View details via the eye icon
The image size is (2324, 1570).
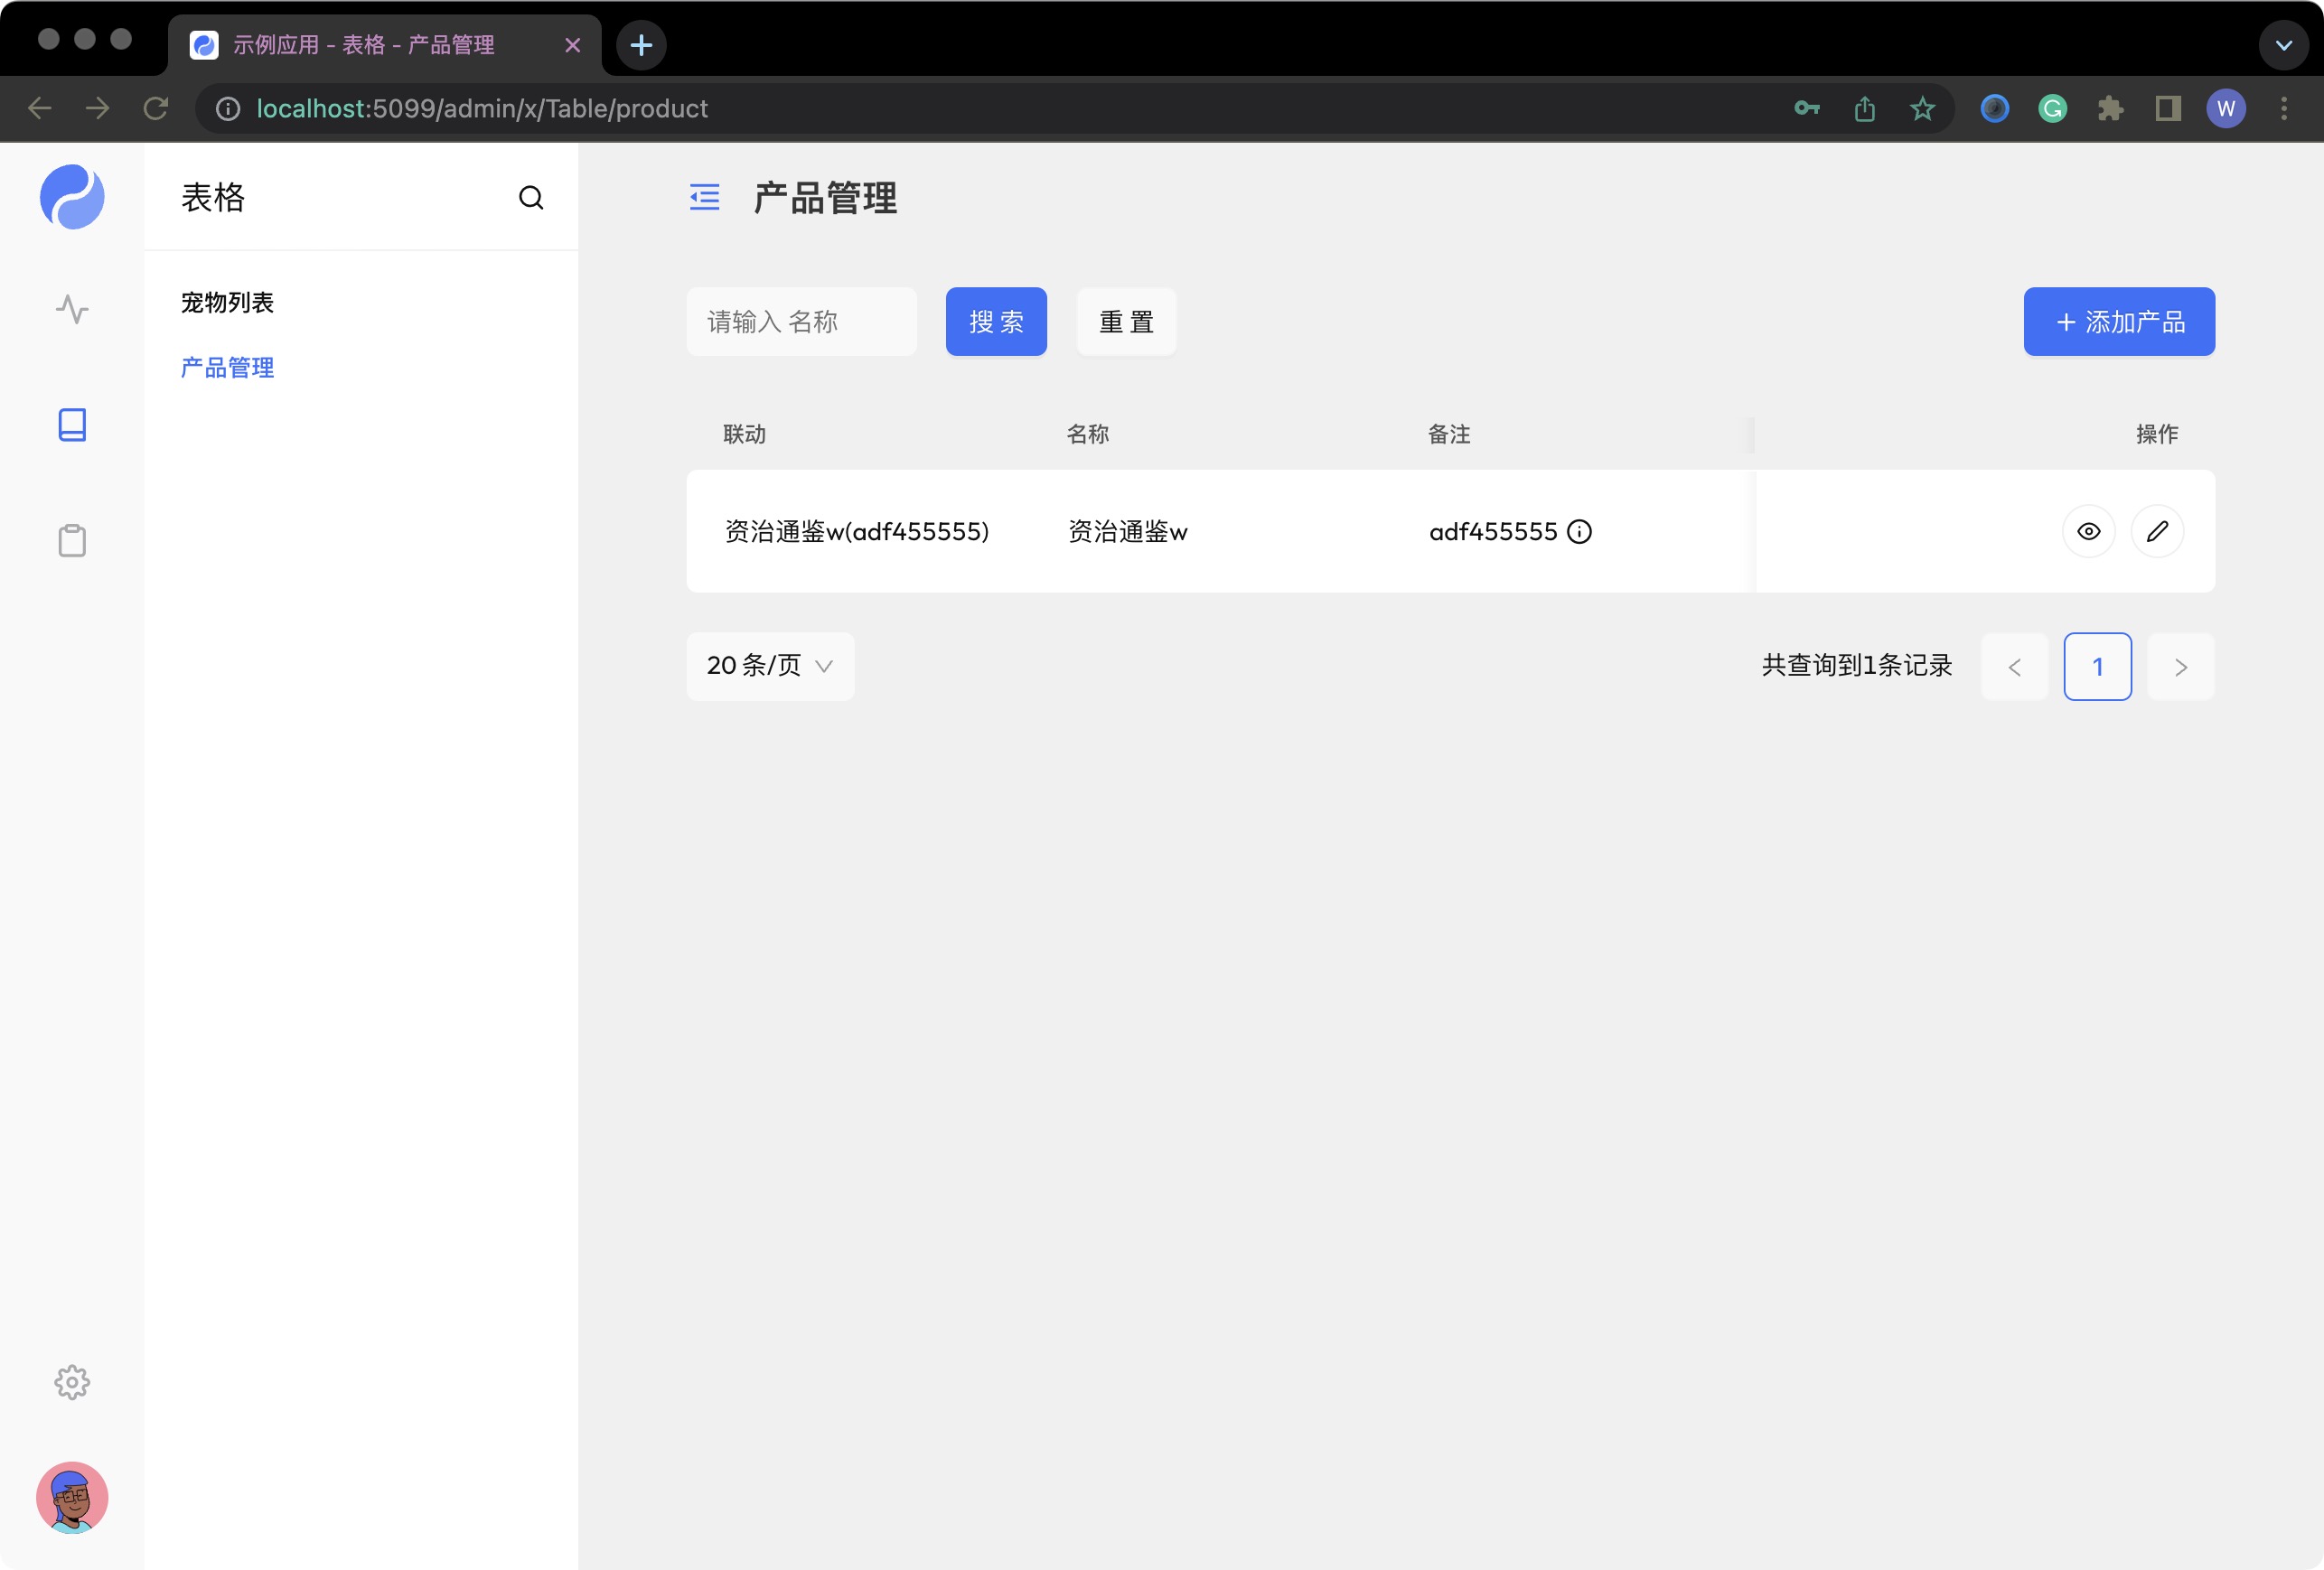2088,531
